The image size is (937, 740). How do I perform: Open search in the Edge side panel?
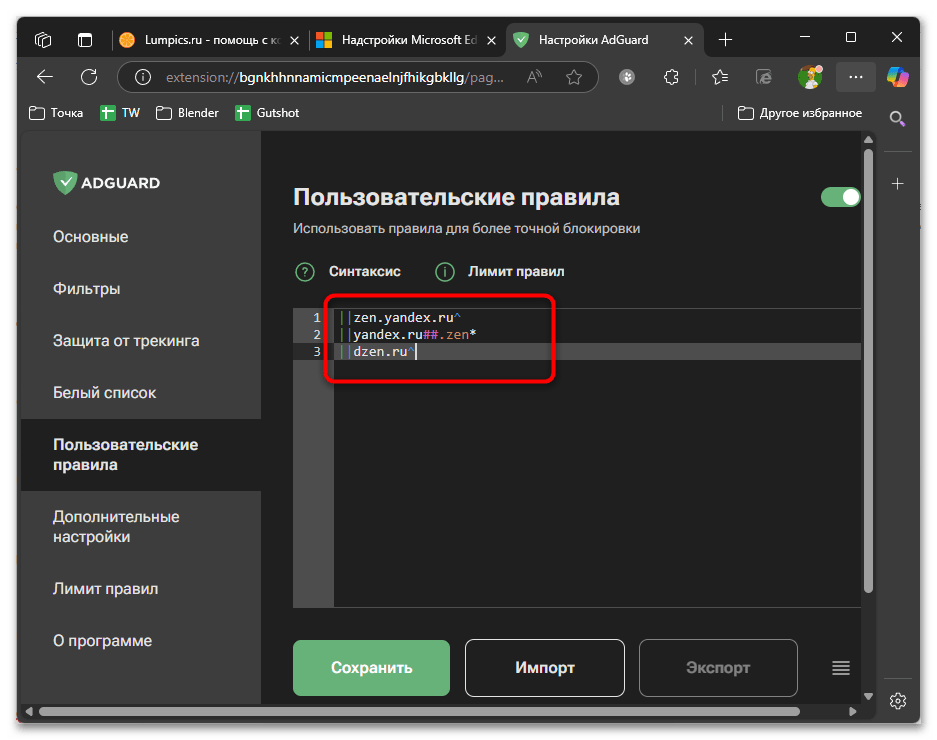[x=897, y=118]
